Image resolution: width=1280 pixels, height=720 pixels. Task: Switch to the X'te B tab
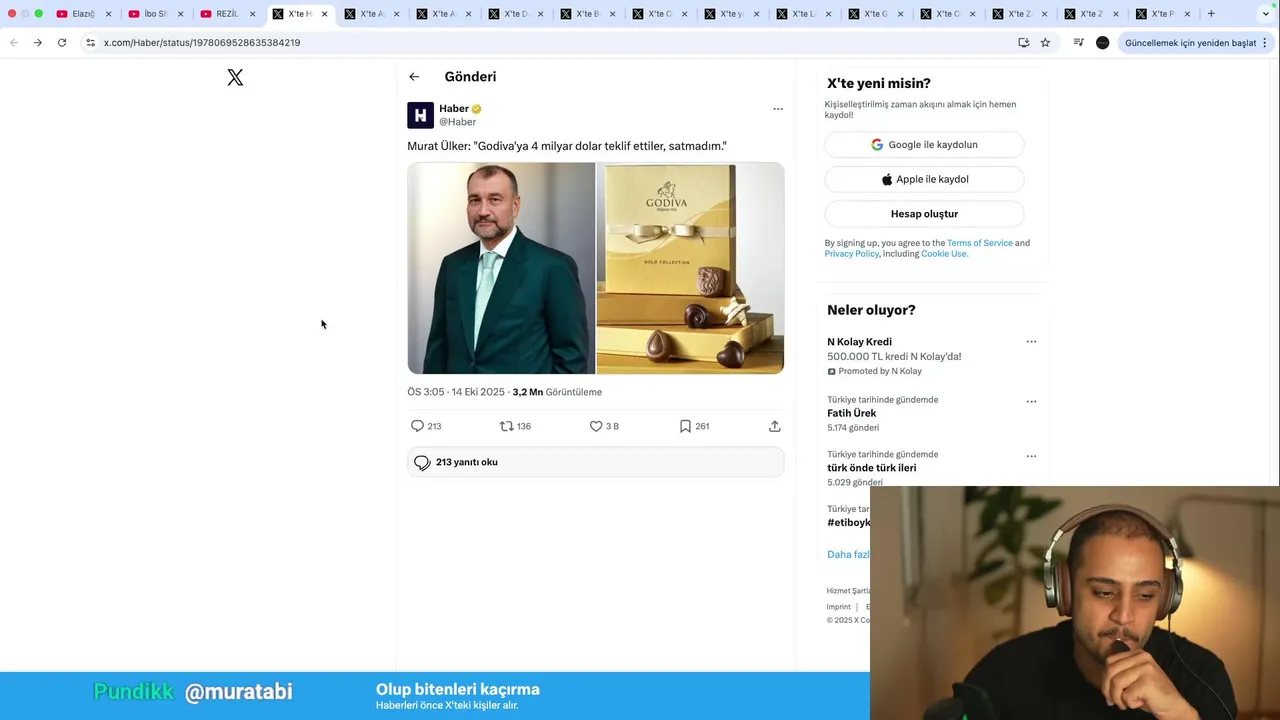coord(587,14)
